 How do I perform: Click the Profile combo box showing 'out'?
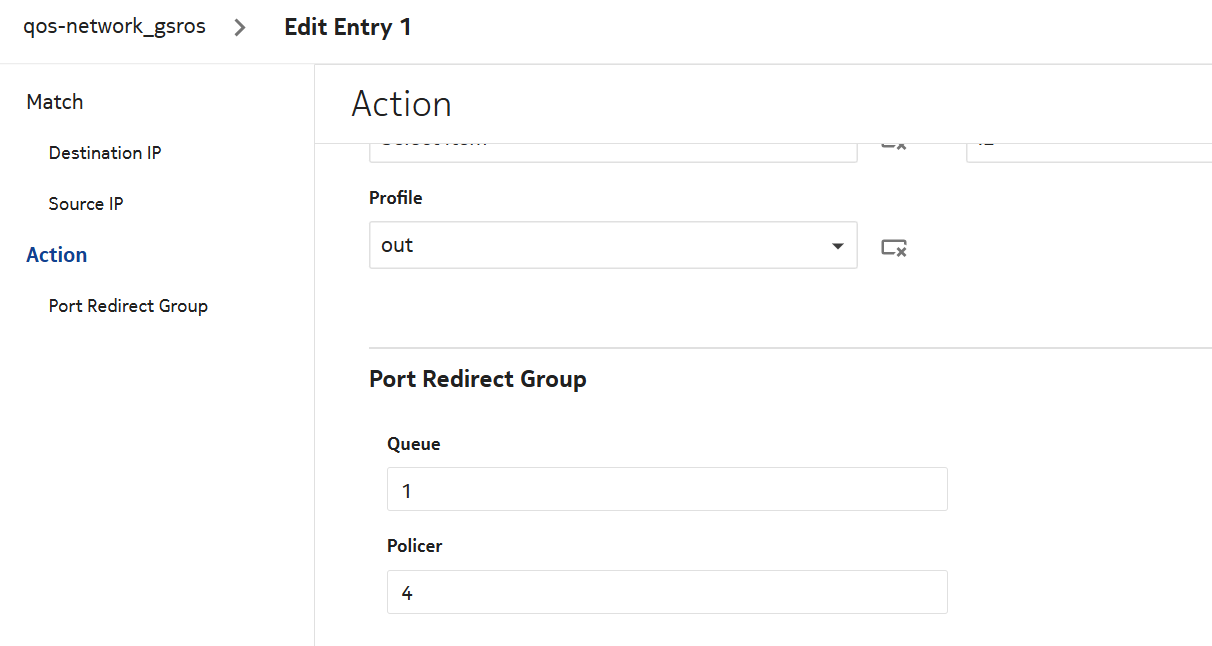pyautogui.click(x=600, y=246)
